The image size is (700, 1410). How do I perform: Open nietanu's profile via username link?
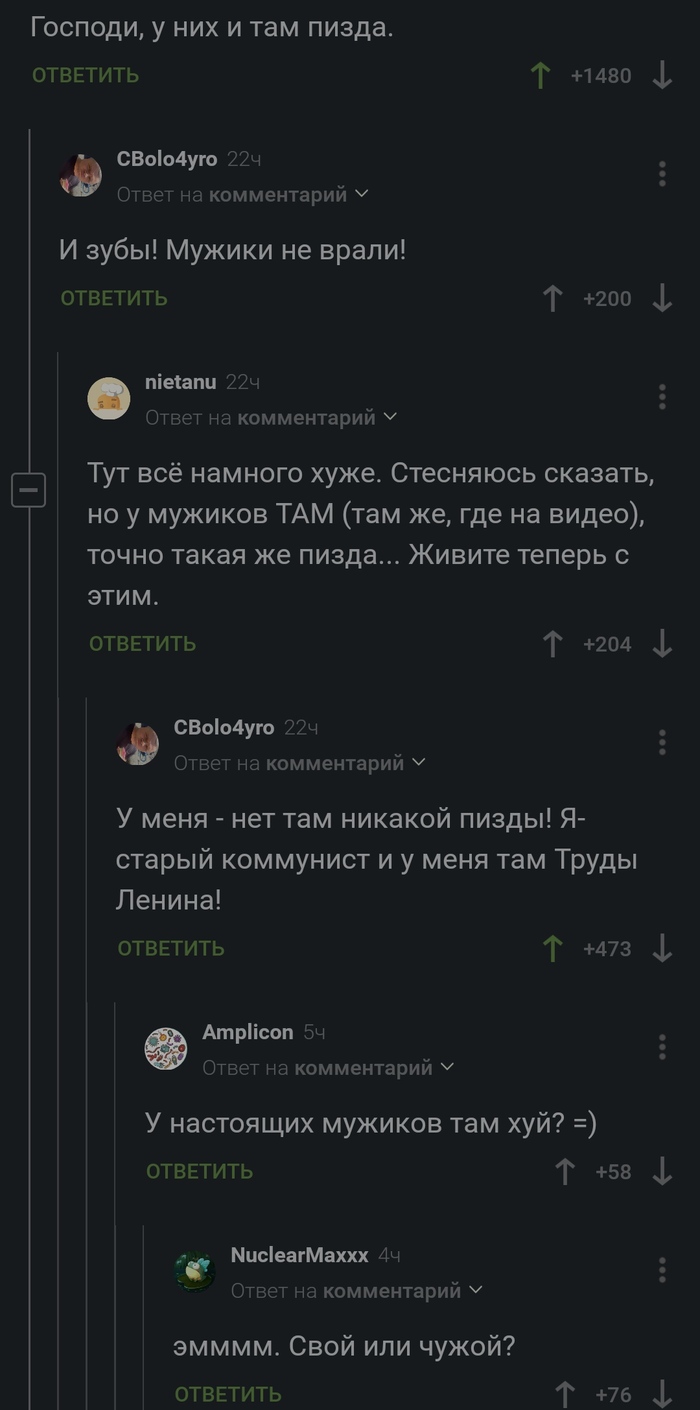click(x=183, y=381)
